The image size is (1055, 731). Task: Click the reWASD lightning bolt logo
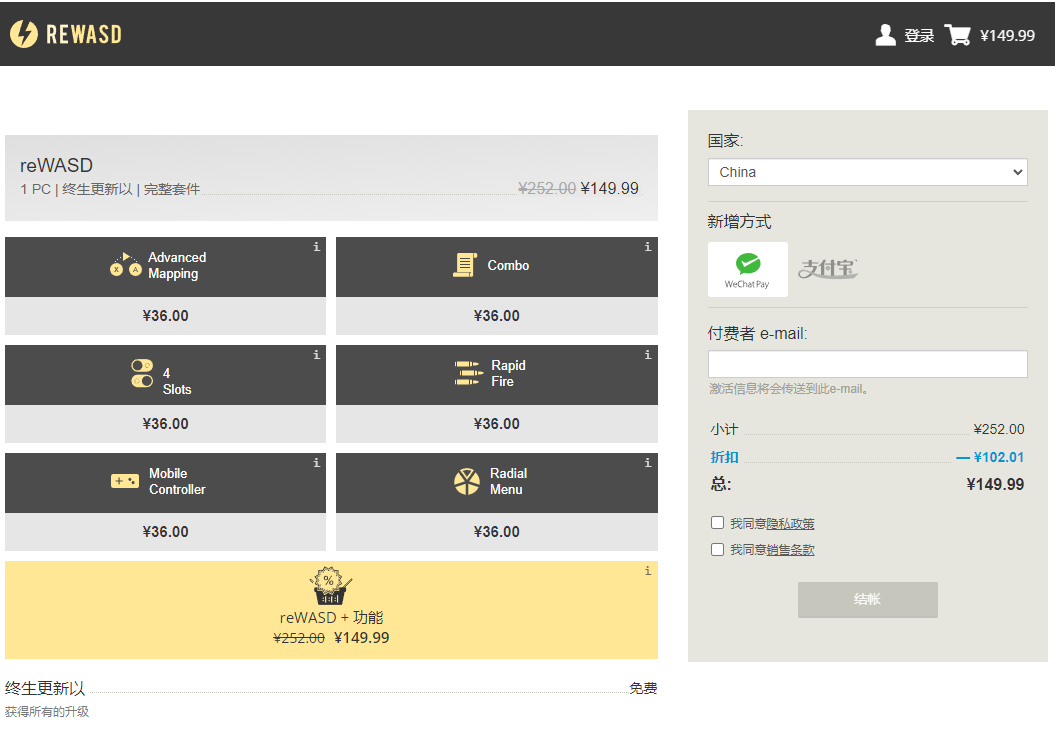click(24, 34)
